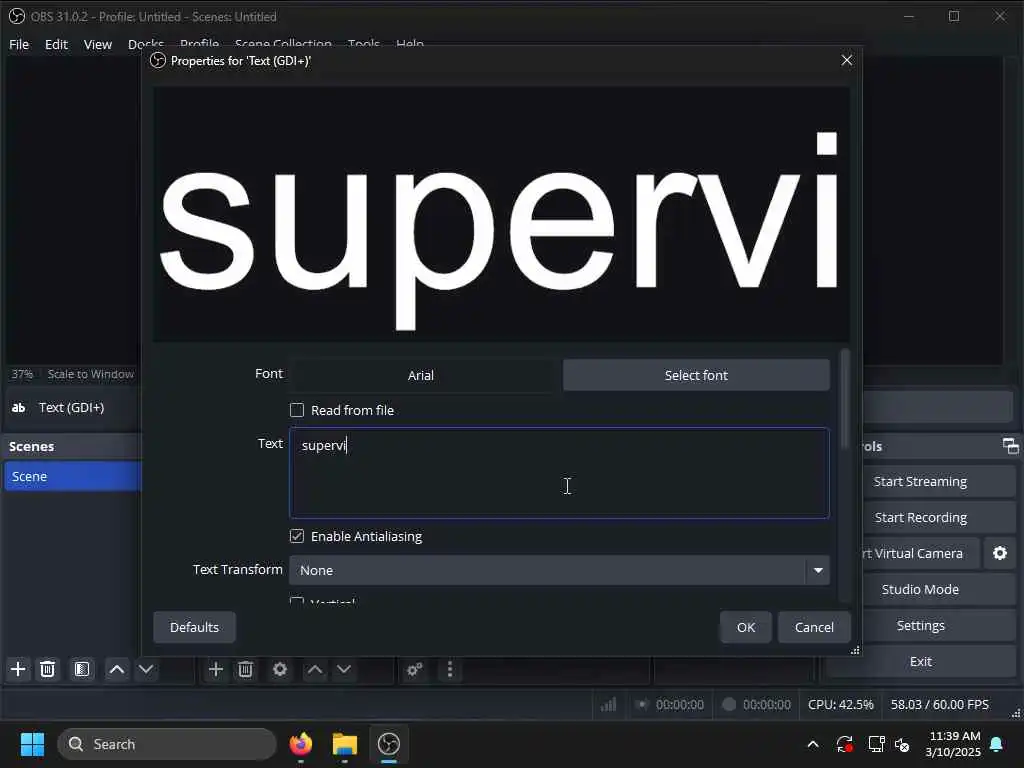Click the supervi text preview area
This screenshot has height=768, width=1024.
(x=502, y=214)
